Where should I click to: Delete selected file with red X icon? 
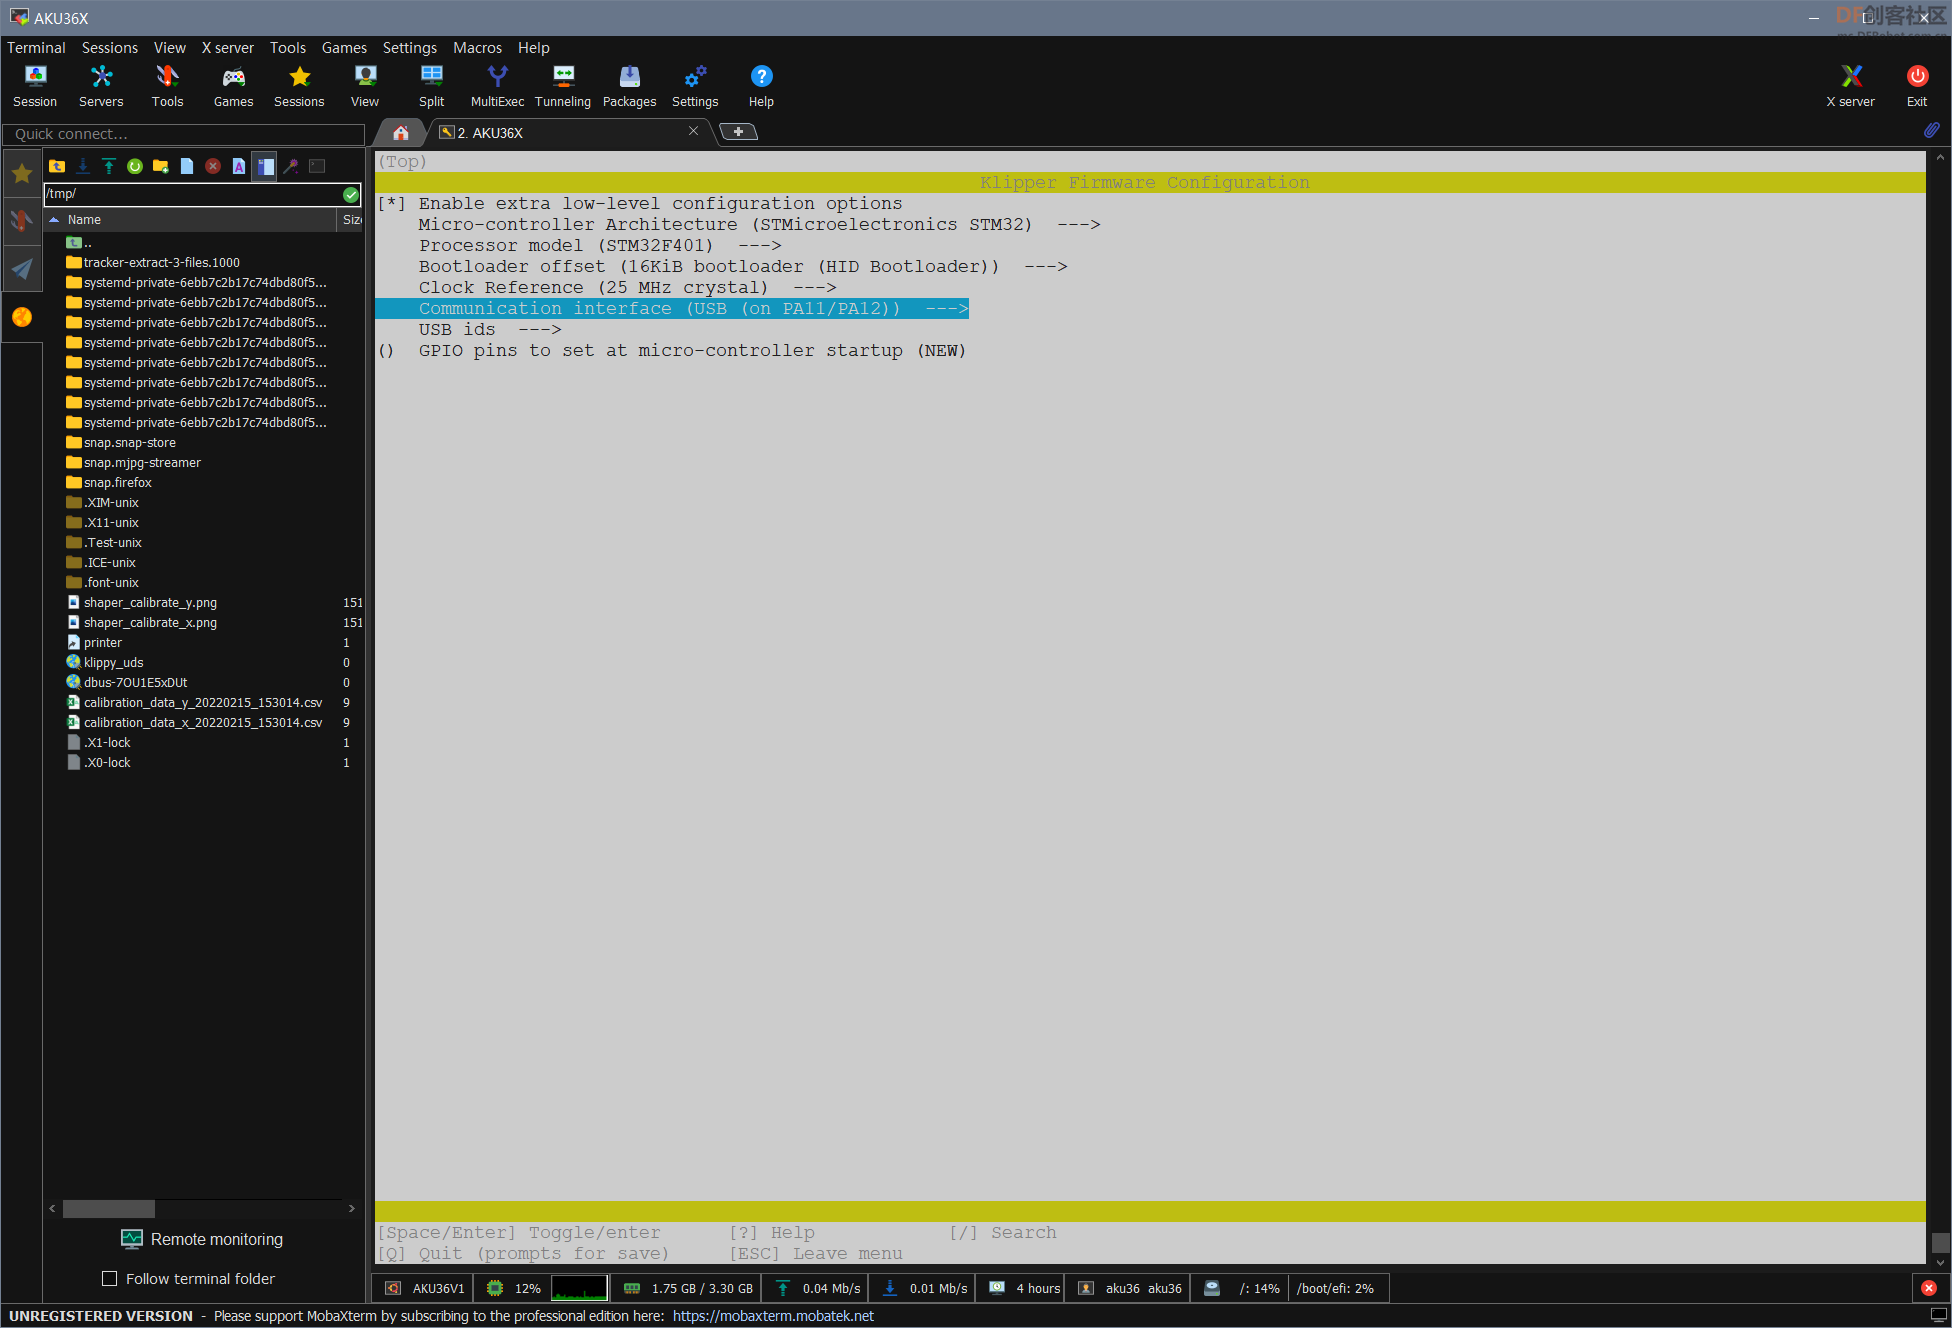tap(213, 166)
